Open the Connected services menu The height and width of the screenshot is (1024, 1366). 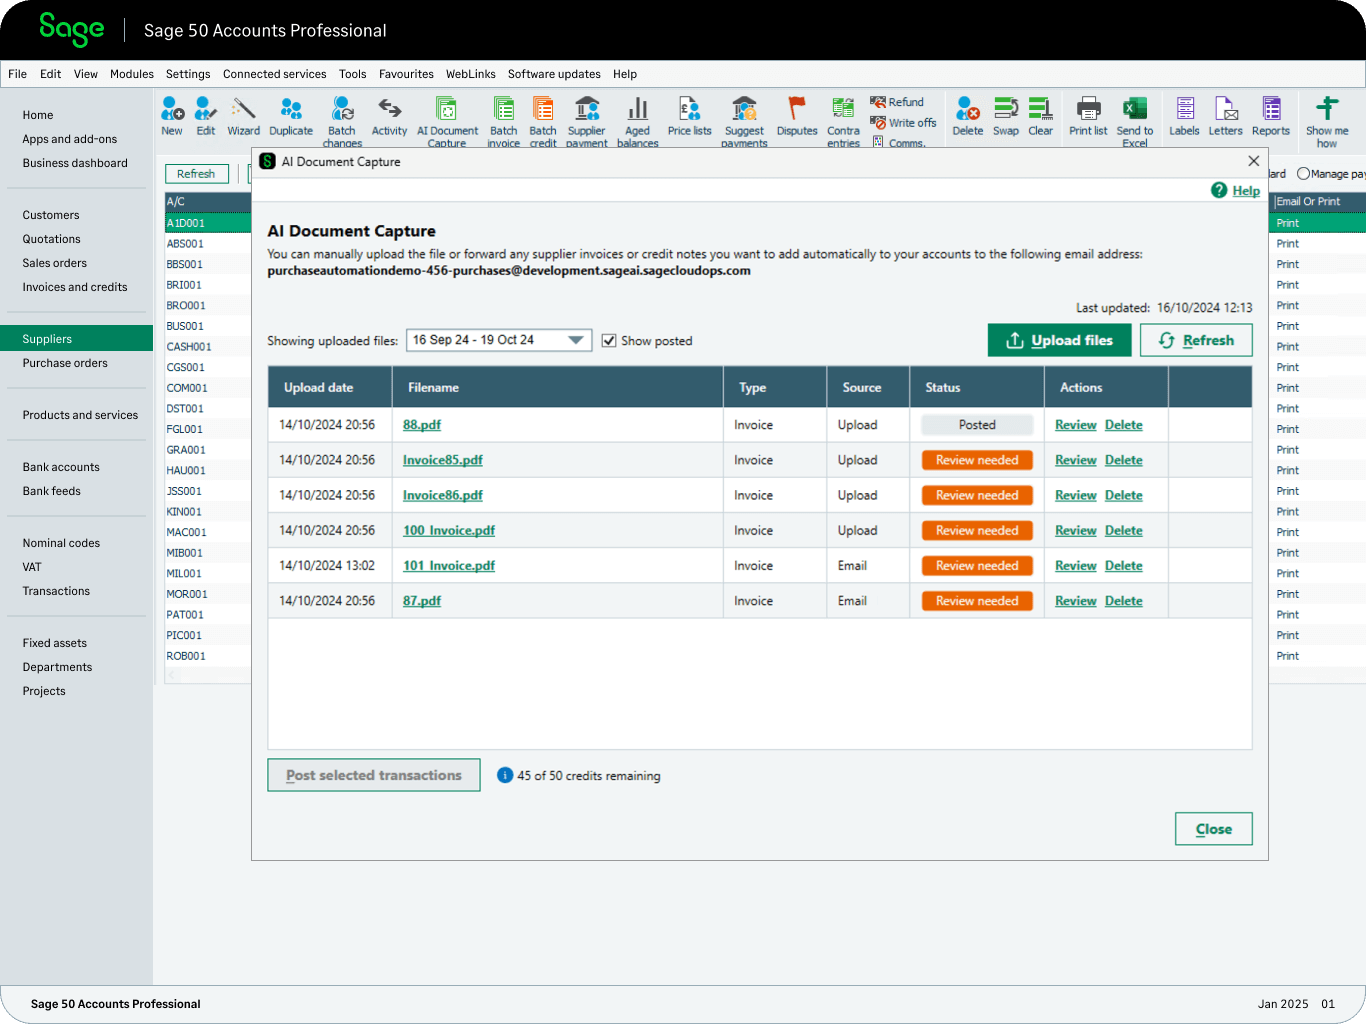274,74
